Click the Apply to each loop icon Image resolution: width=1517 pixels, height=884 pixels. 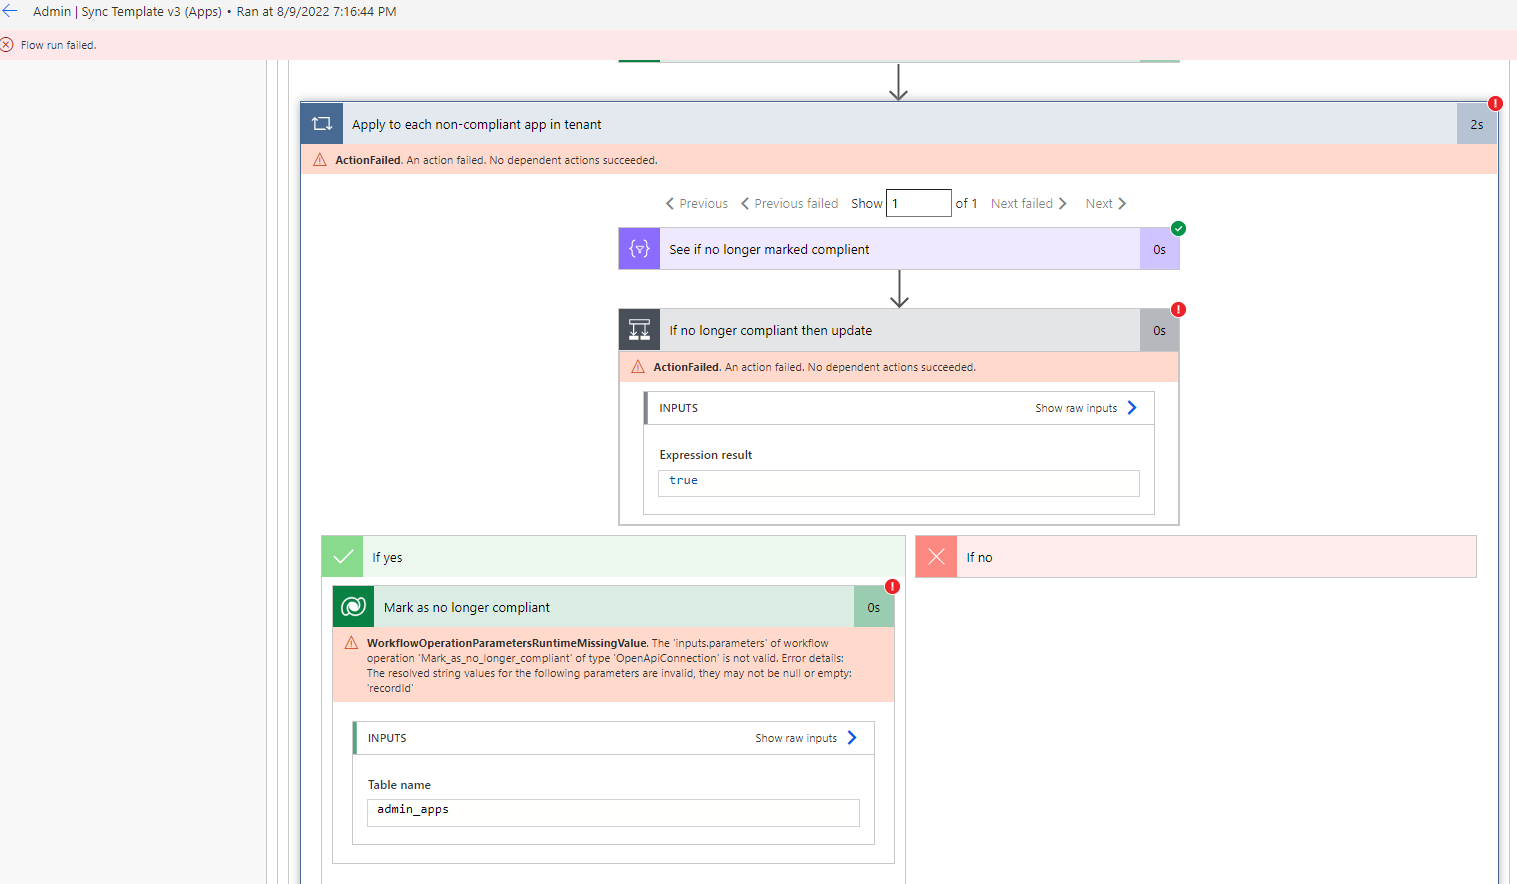coord(321,122)
